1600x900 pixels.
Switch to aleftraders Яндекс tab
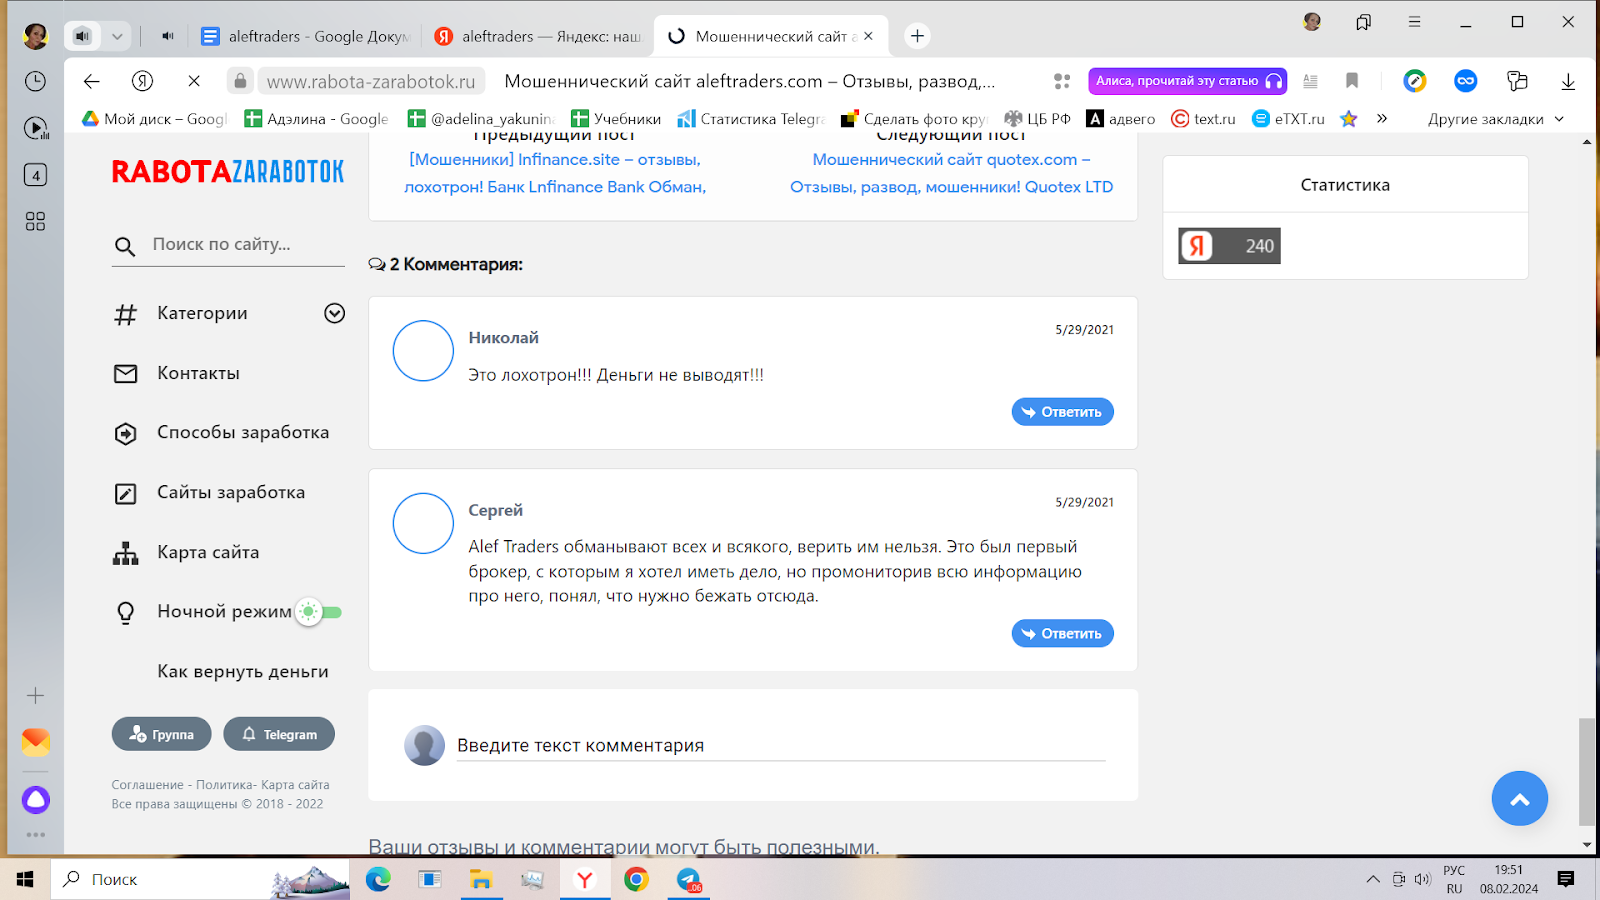pyautogui.click(x=538, y=36)
